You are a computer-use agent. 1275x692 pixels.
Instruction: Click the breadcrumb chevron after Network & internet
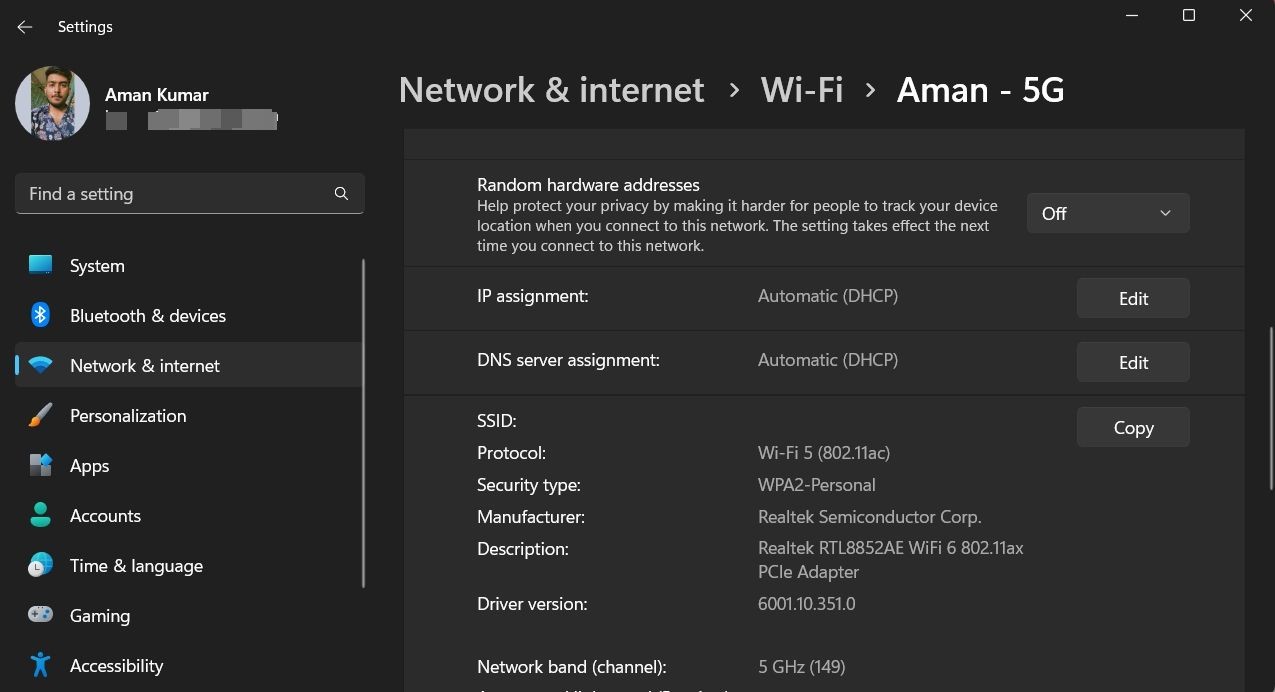tap(735, 90)
